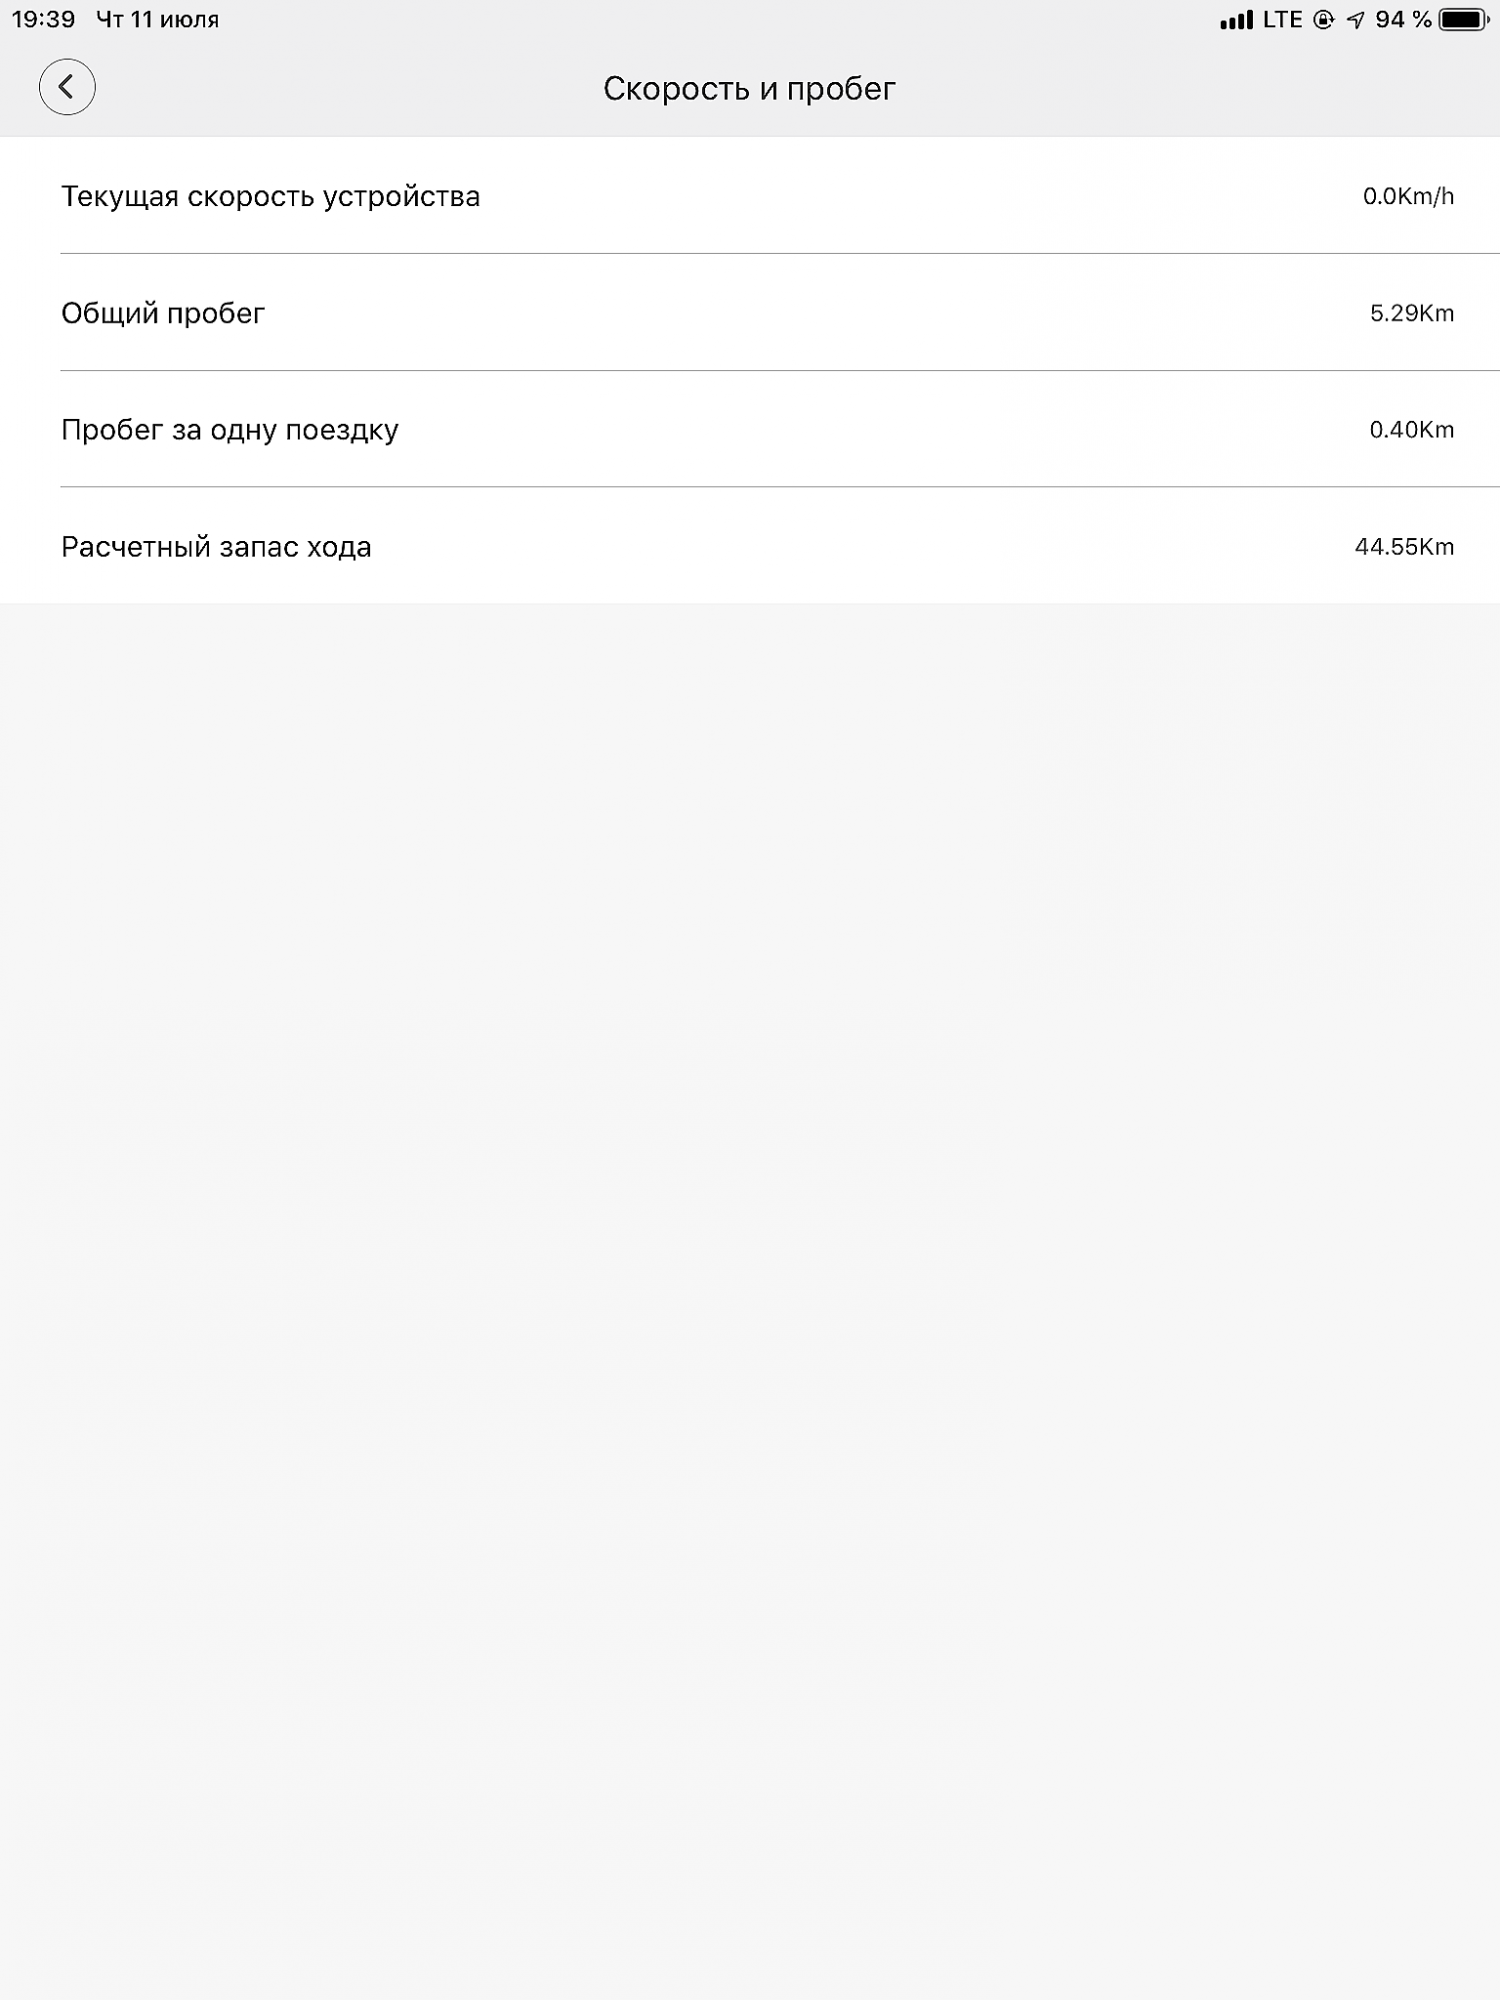1500x2000 pixels.
Task: Tap the 5.29Km total mileage value
Action: [1412, 313]
